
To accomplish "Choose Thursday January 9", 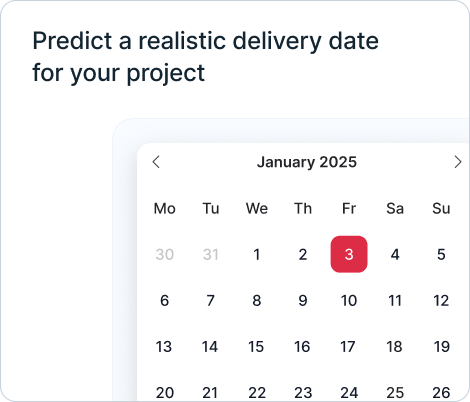I will pos(303,301).
